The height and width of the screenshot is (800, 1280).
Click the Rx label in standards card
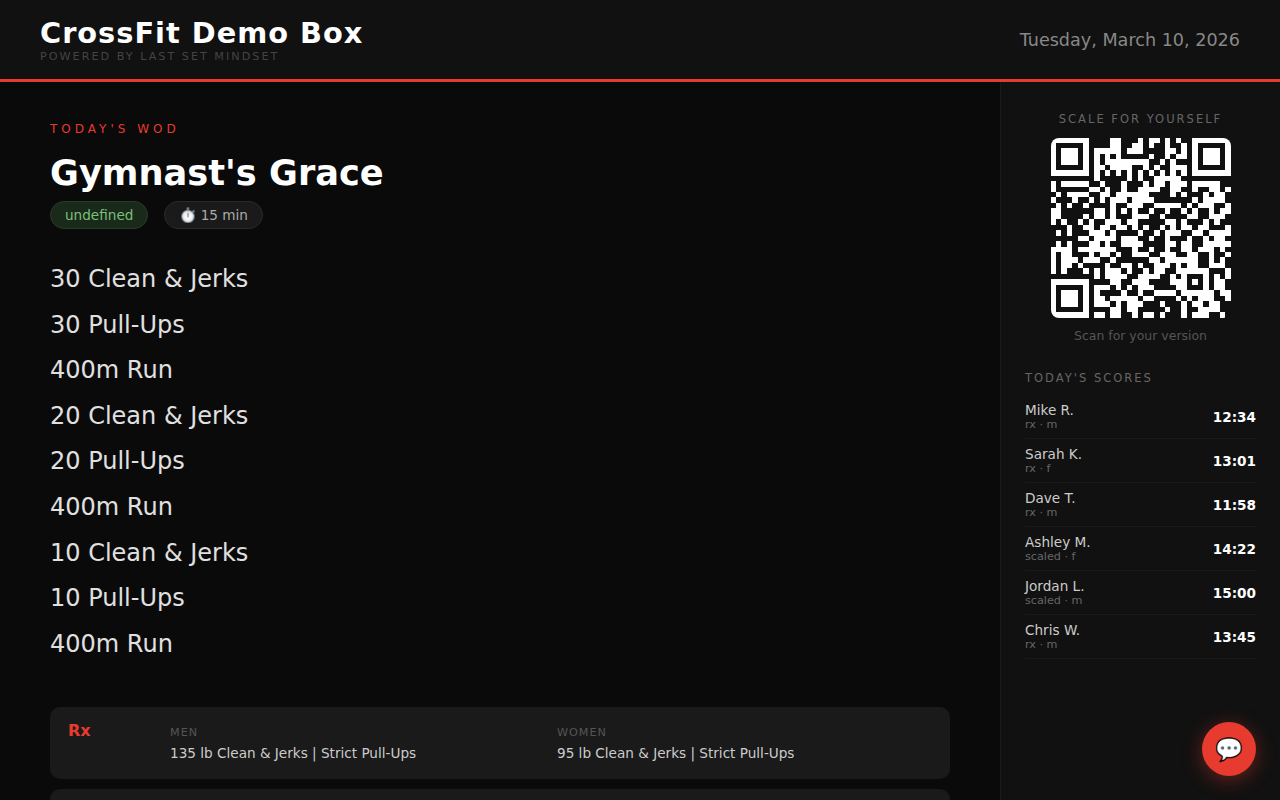[79, 731]
